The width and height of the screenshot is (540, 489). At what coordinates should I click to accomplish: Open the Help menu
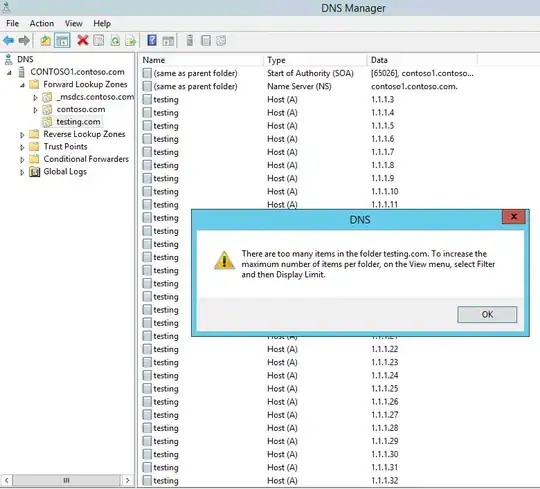pyautogui.click(x=102, y=23)
